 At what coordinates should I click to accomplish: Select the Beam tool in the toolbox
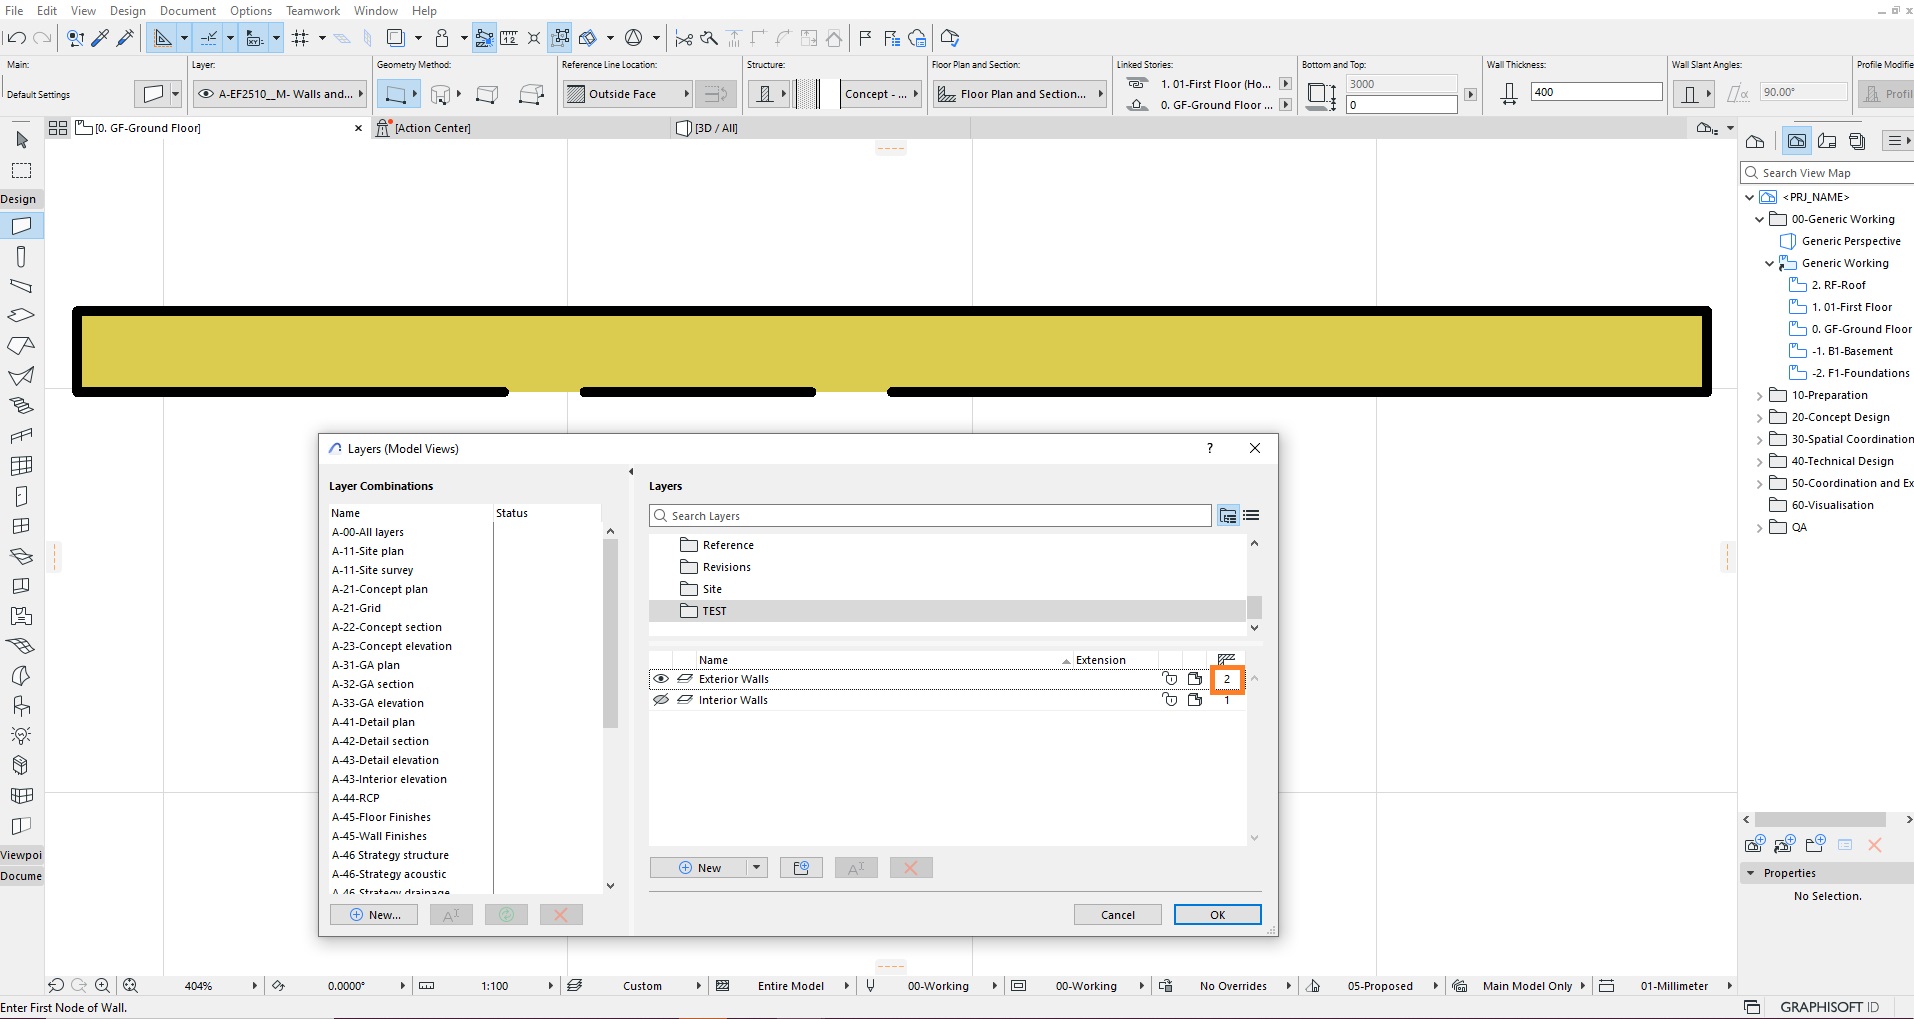(x=21, y=286)
